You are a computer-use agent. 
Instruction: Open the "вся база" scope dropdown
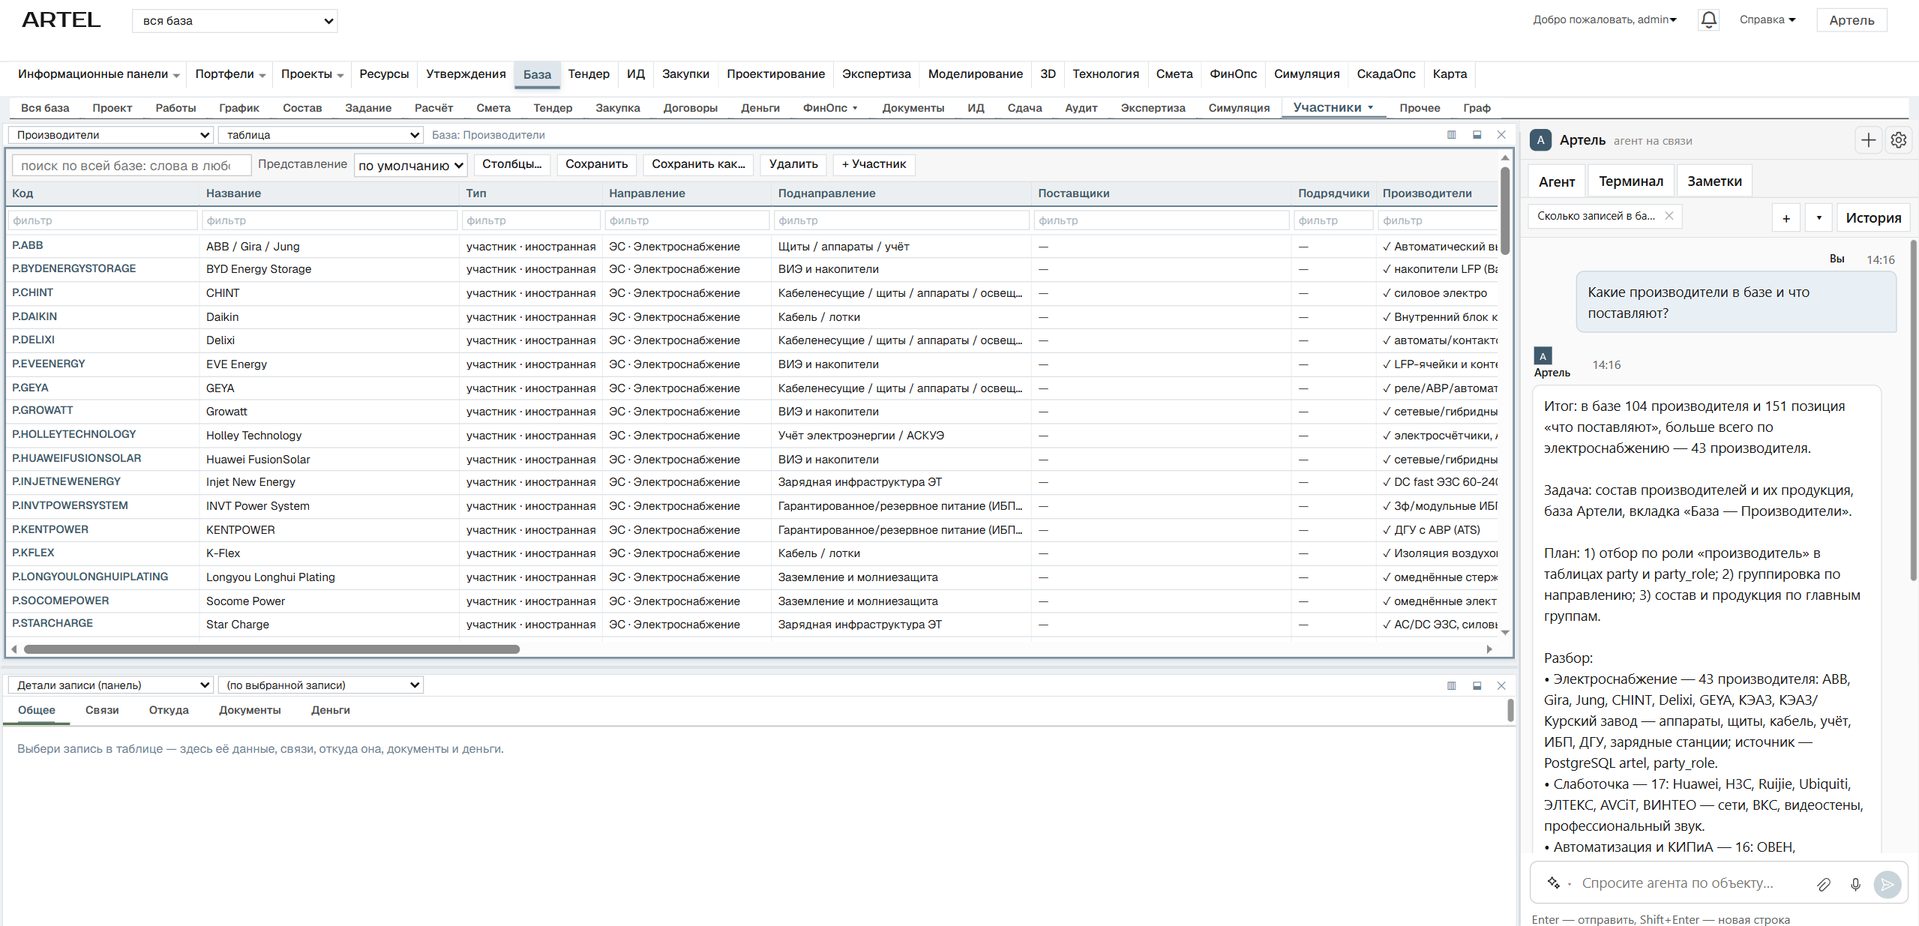pos(235,21)
